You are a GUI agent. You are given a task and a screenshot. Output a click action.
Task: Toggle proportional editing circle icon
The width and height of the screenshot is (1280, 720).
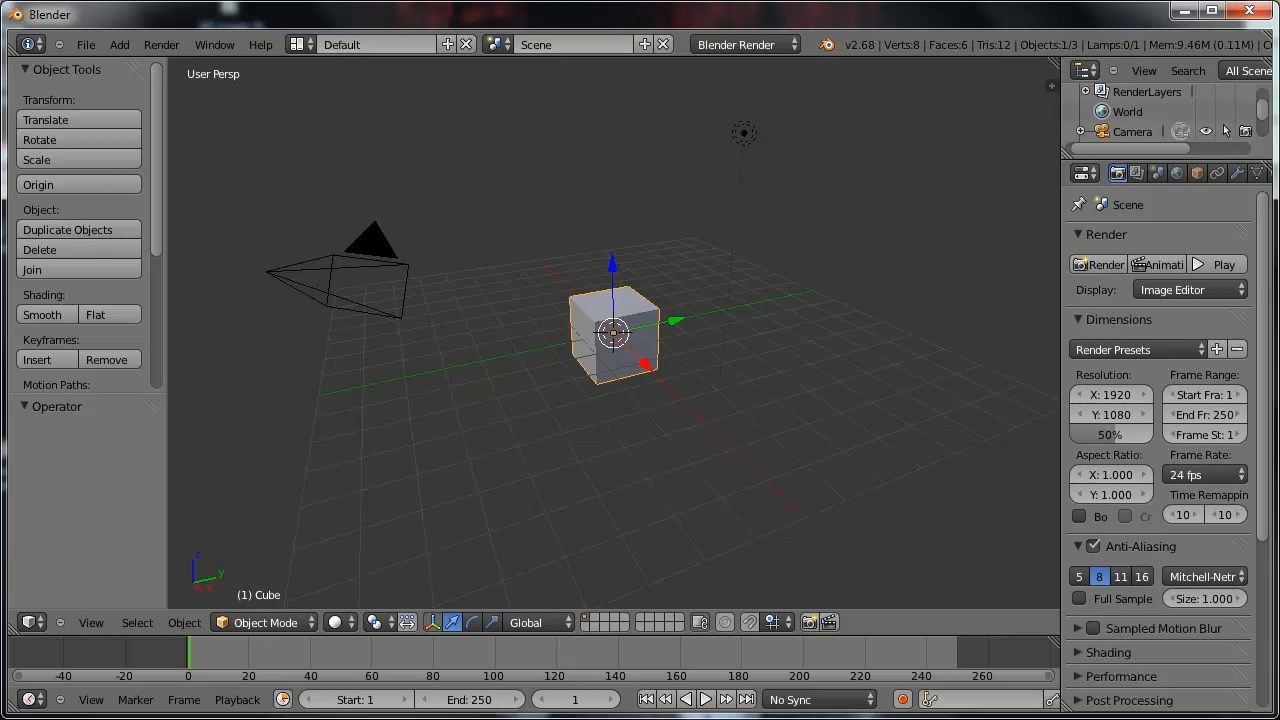click(x=725, y=622)
